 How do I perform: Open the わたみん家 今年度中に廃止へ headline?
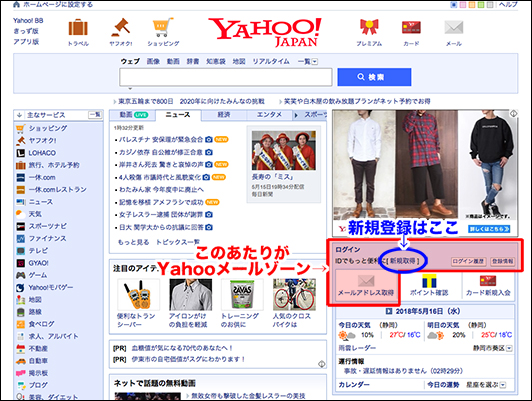pyautogui.click(x=162, y=190)
